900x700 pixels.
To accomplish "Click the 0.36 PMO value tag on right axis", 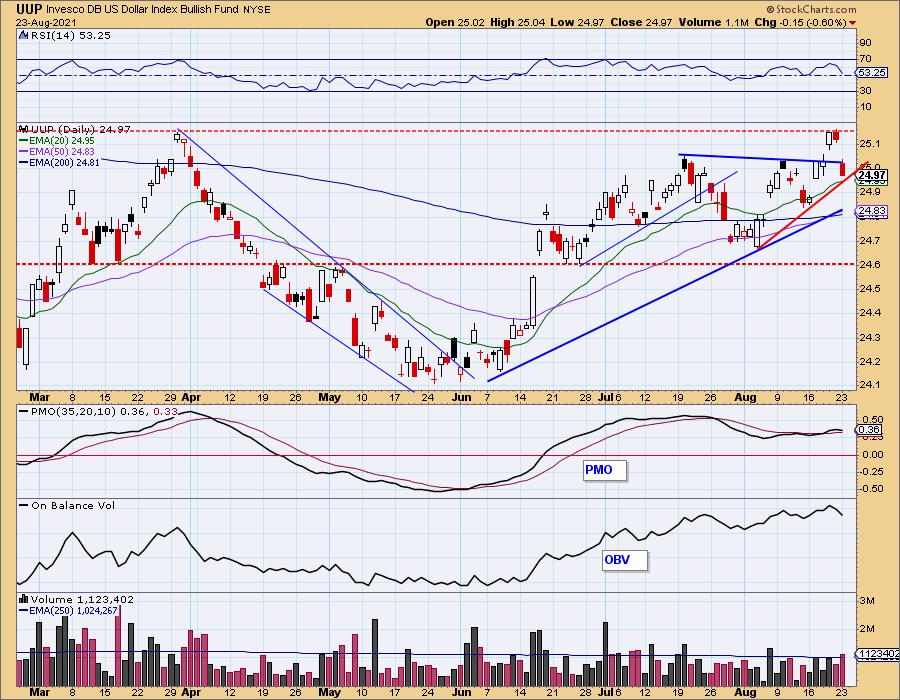I will pos(870,430).
